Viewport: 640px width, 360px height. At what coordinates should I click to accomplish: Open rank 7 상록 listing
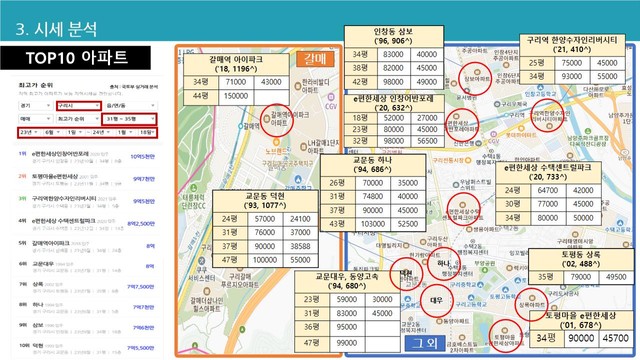(x=87, y=287)
